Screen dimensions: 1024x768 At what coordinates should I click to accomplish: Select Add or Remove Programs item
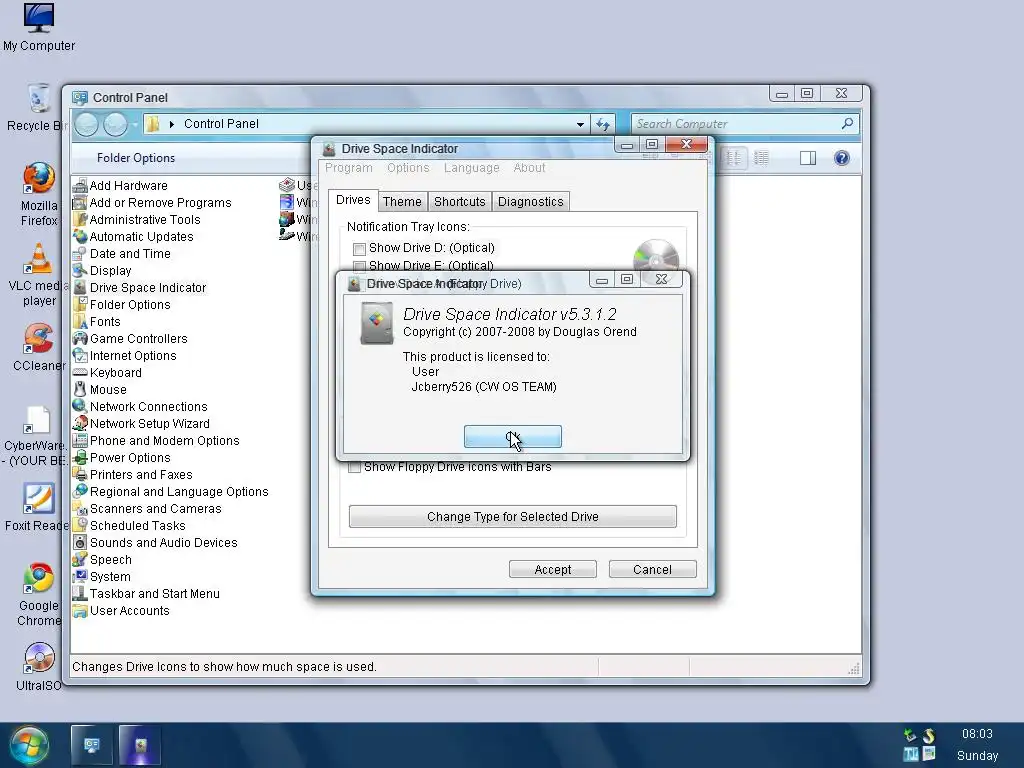152,202
